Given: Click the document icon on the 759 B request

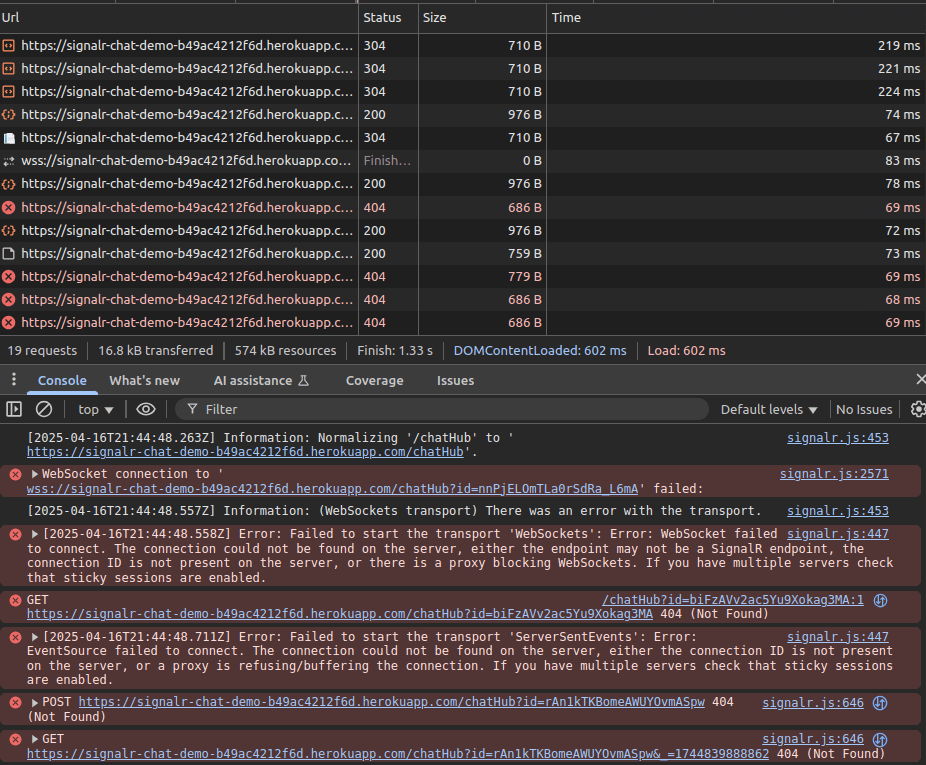Looking at the screenshot, I should click(x=10, y=253).
